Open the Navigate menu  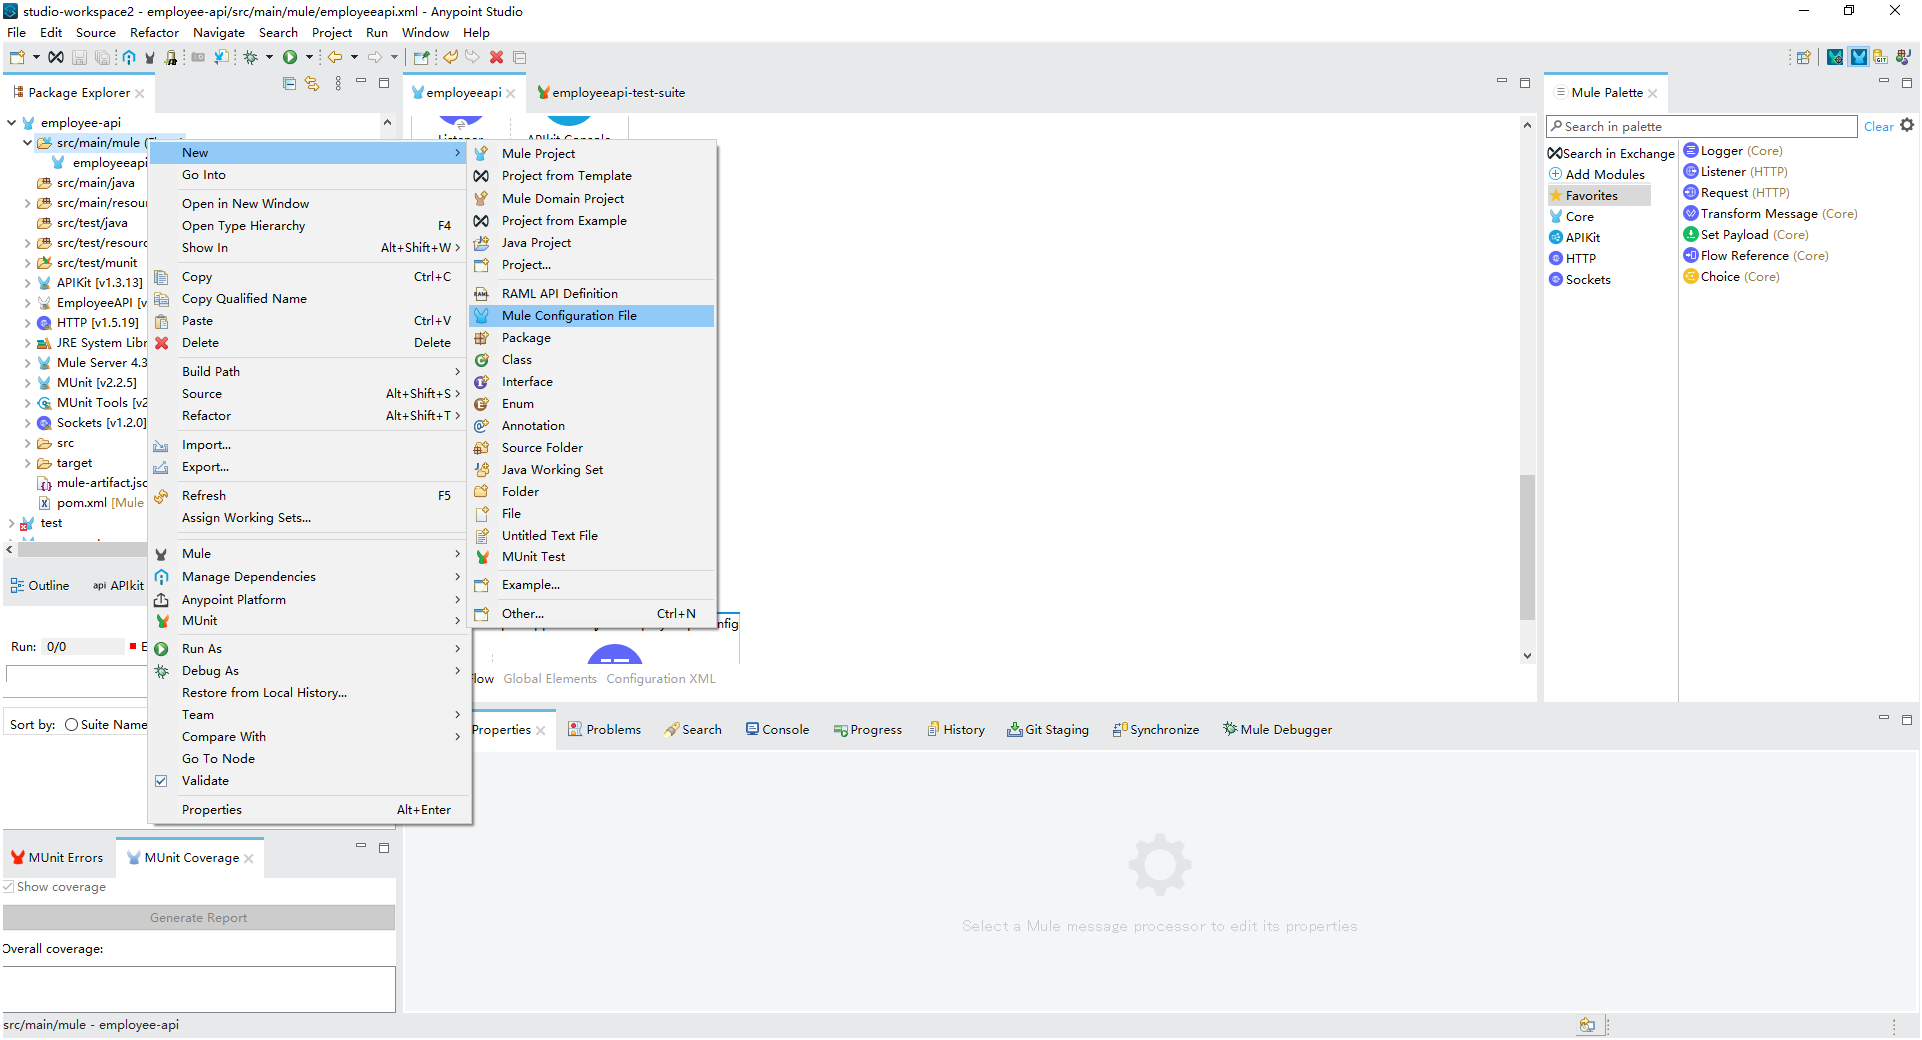tap(218, 33)
